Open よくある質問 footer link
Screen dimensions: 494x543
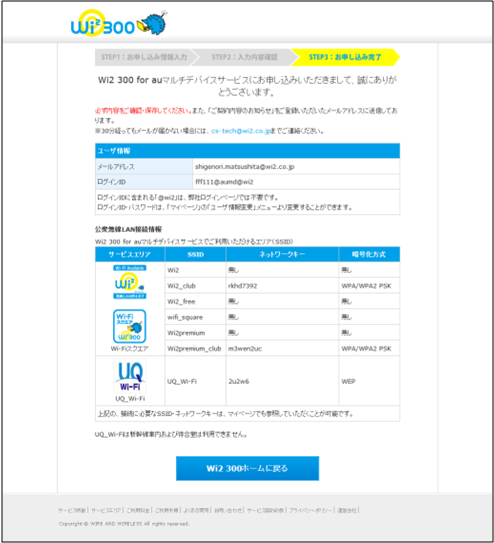[x=196, y=510]
